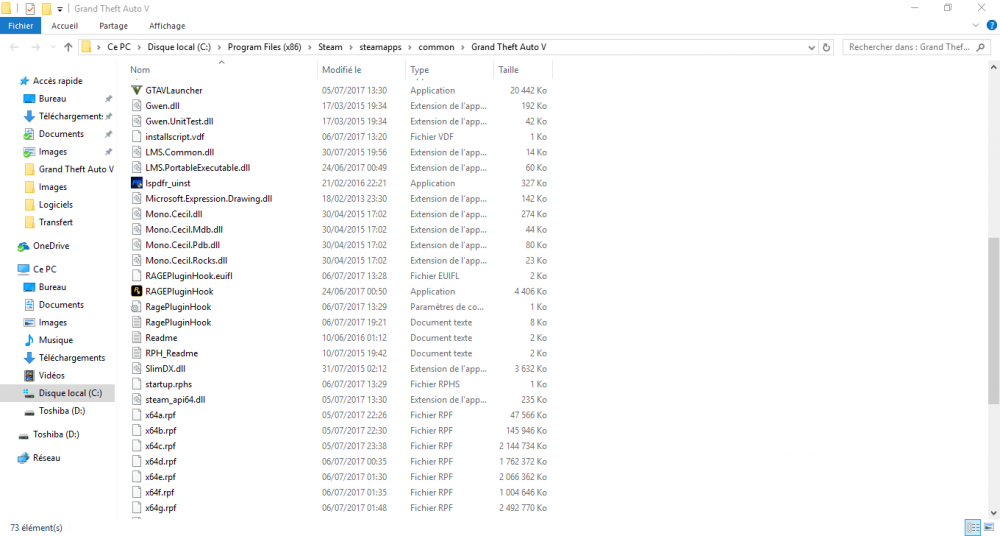Viewport: 1000px width, 536px height.
Task: Click the lspdfr_uinst application icon
Action: pos(135,183)
